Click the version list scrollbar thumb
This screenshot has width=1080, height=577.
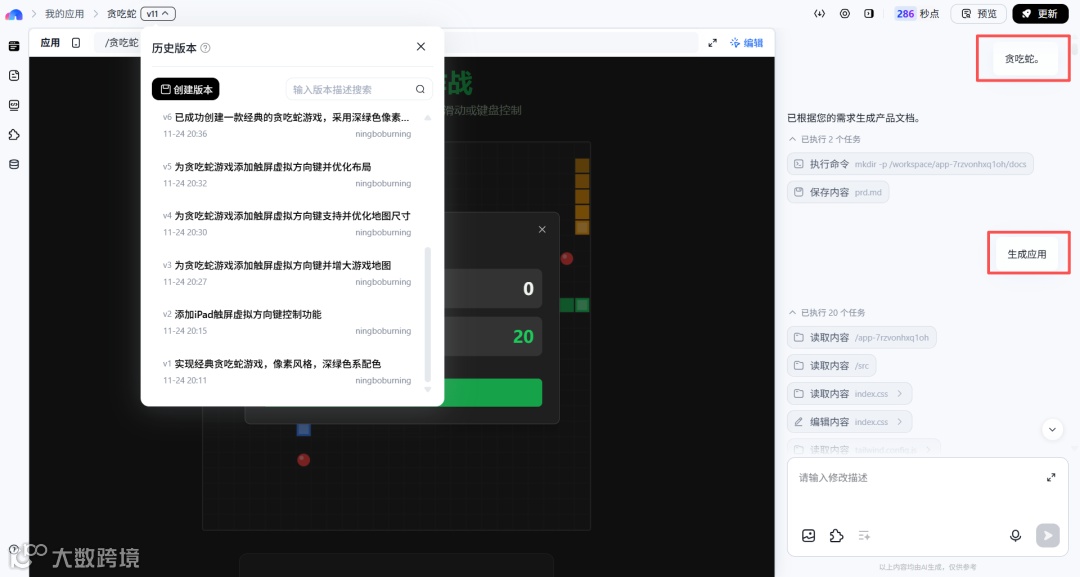pos(428,315)
